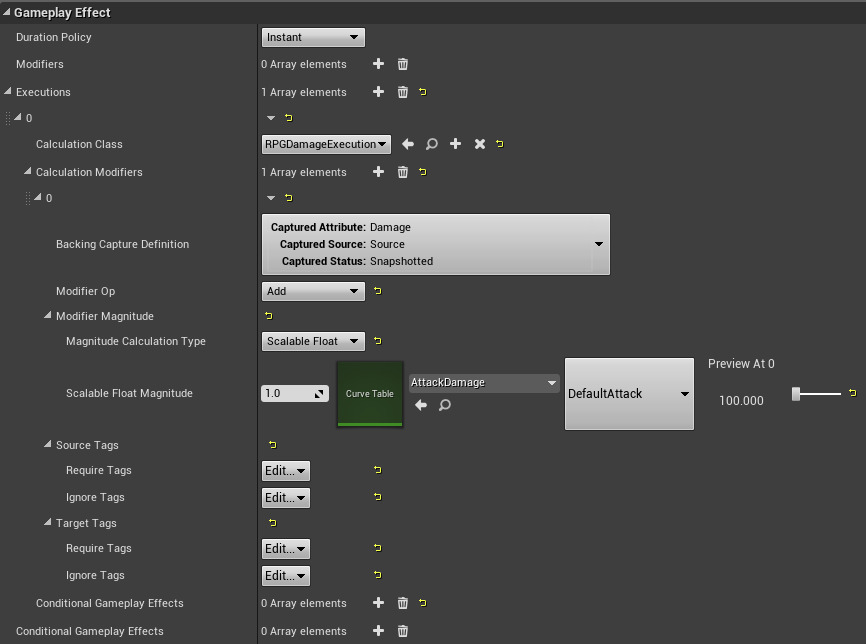Image resolution: width=866 pixels, height=644 pixels.
Task: Click the Scalable Float Magnitude value field
Action: (x=286, y=394)
